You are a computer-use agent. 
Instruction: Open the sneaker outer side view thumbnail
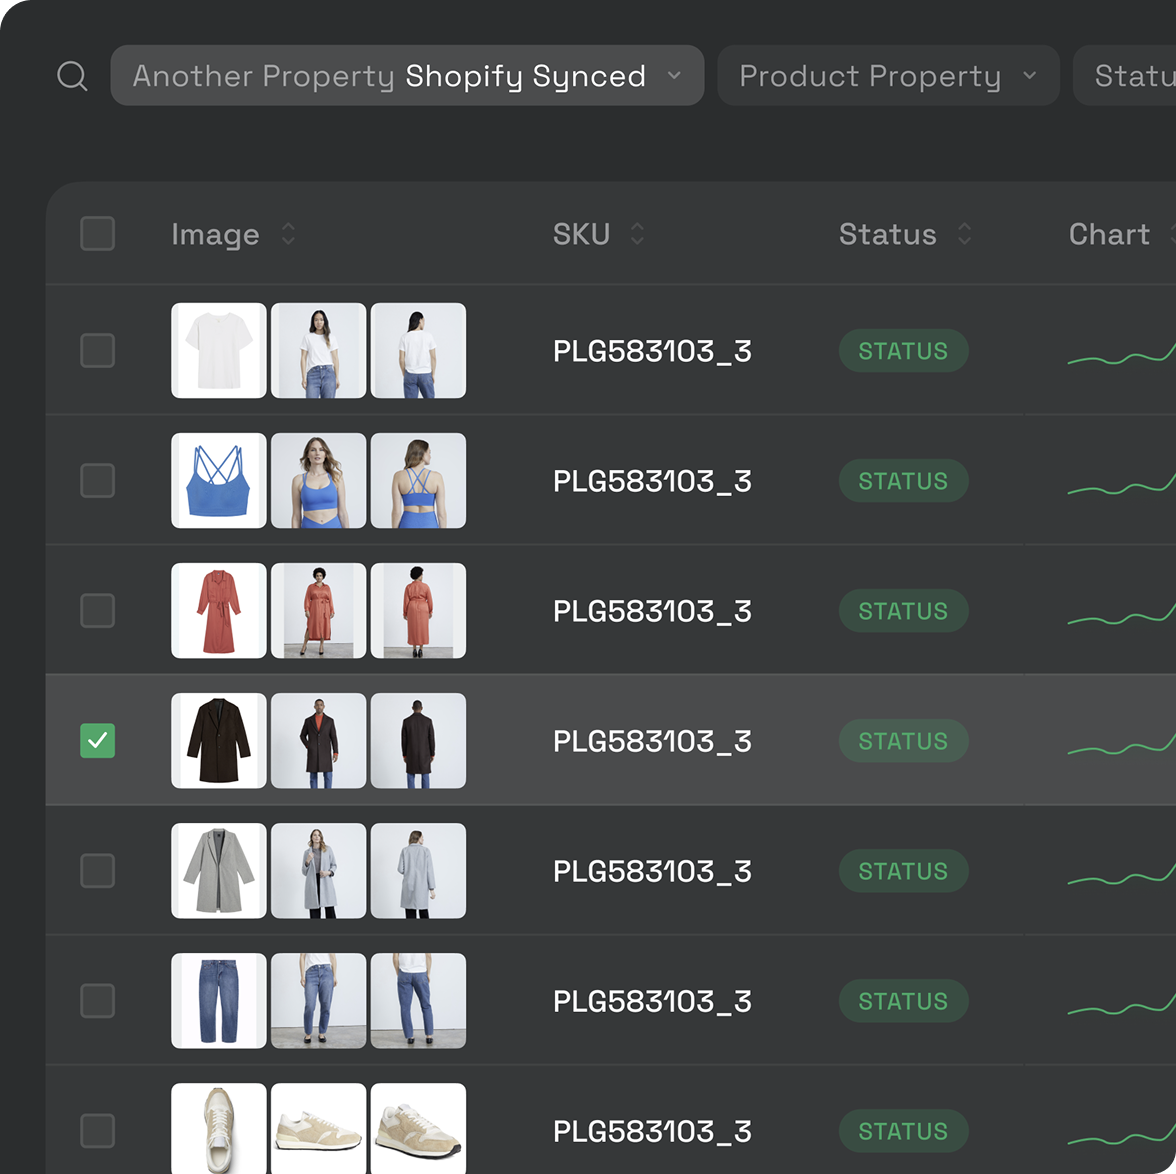[418, 1128]
